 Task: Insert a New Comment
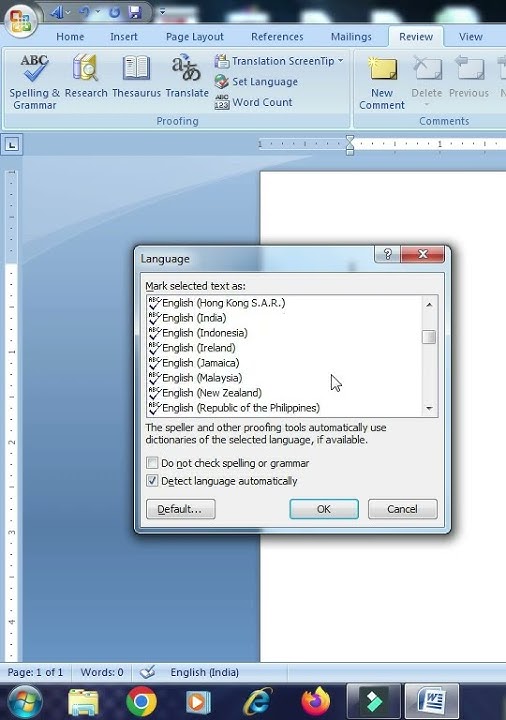coord(382,83)
